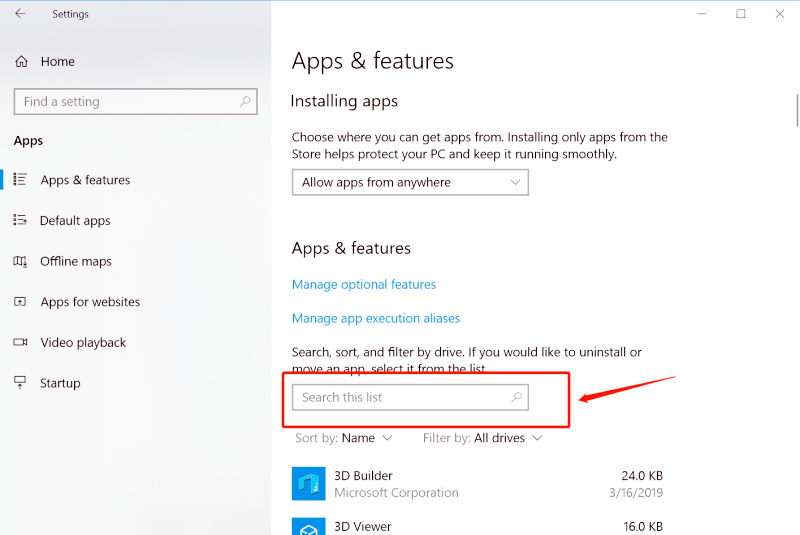Open the Apps & features sidebar section
The height and width of the screenshot is (535, 800).
point(85,180)
